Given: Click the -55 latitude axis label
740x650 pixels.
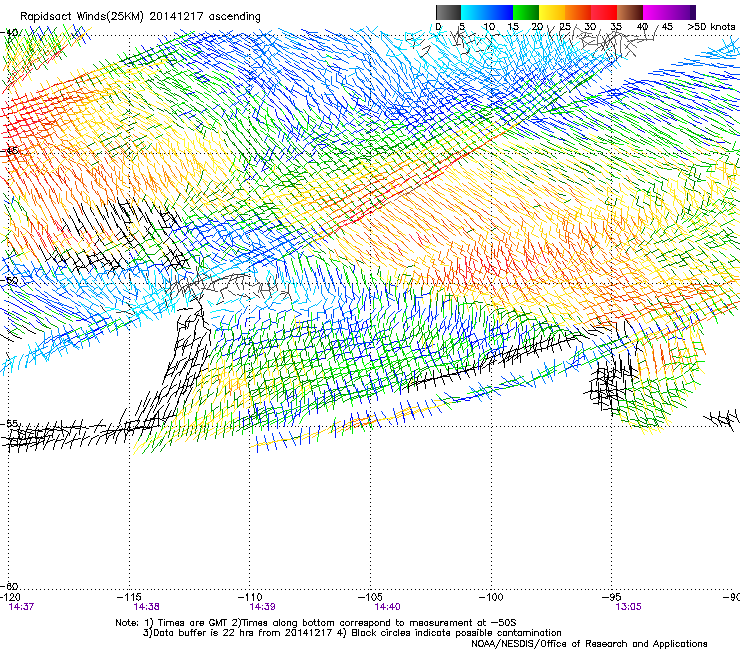Looking at the screenshot, I should pos(10,423).
